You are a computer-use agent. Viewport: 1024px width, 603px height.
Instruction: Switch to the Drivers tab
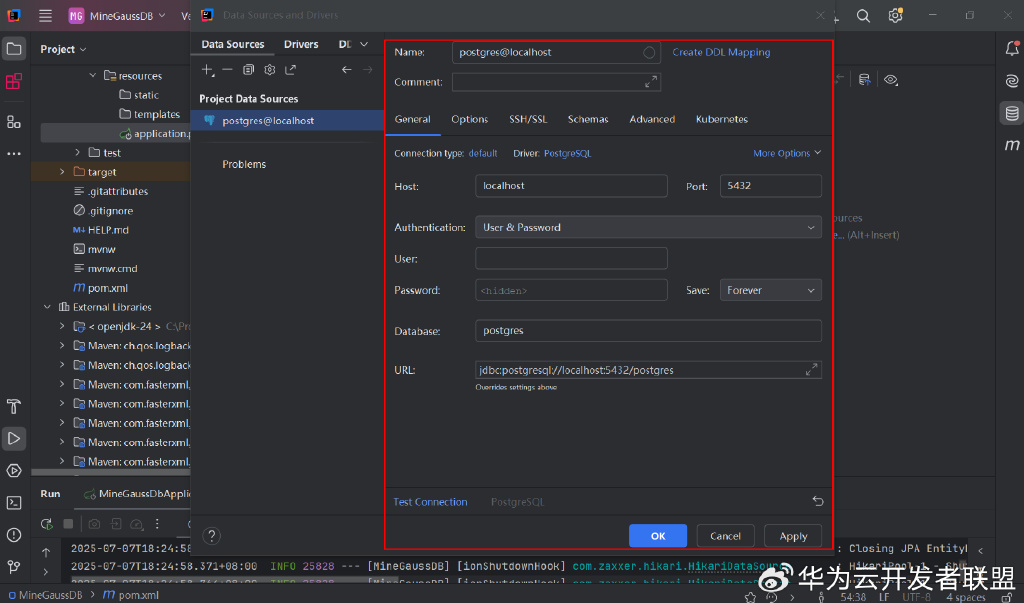(x=301, y=44)
